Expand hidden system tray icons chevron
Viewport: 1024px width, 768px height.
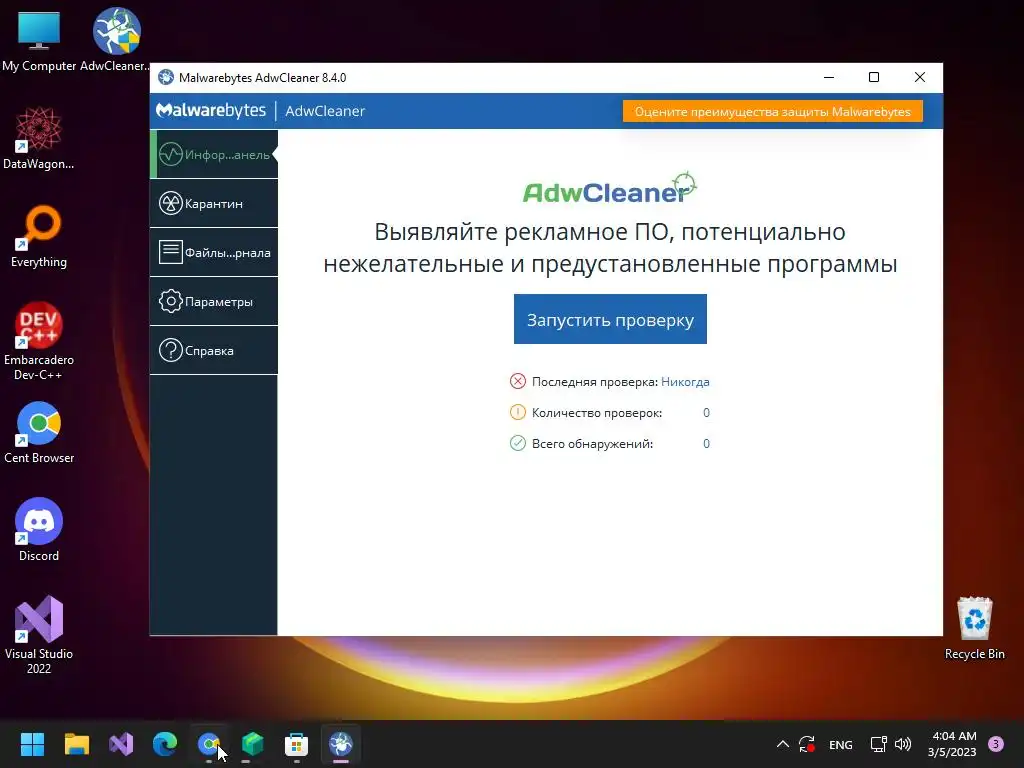point(782,744)
